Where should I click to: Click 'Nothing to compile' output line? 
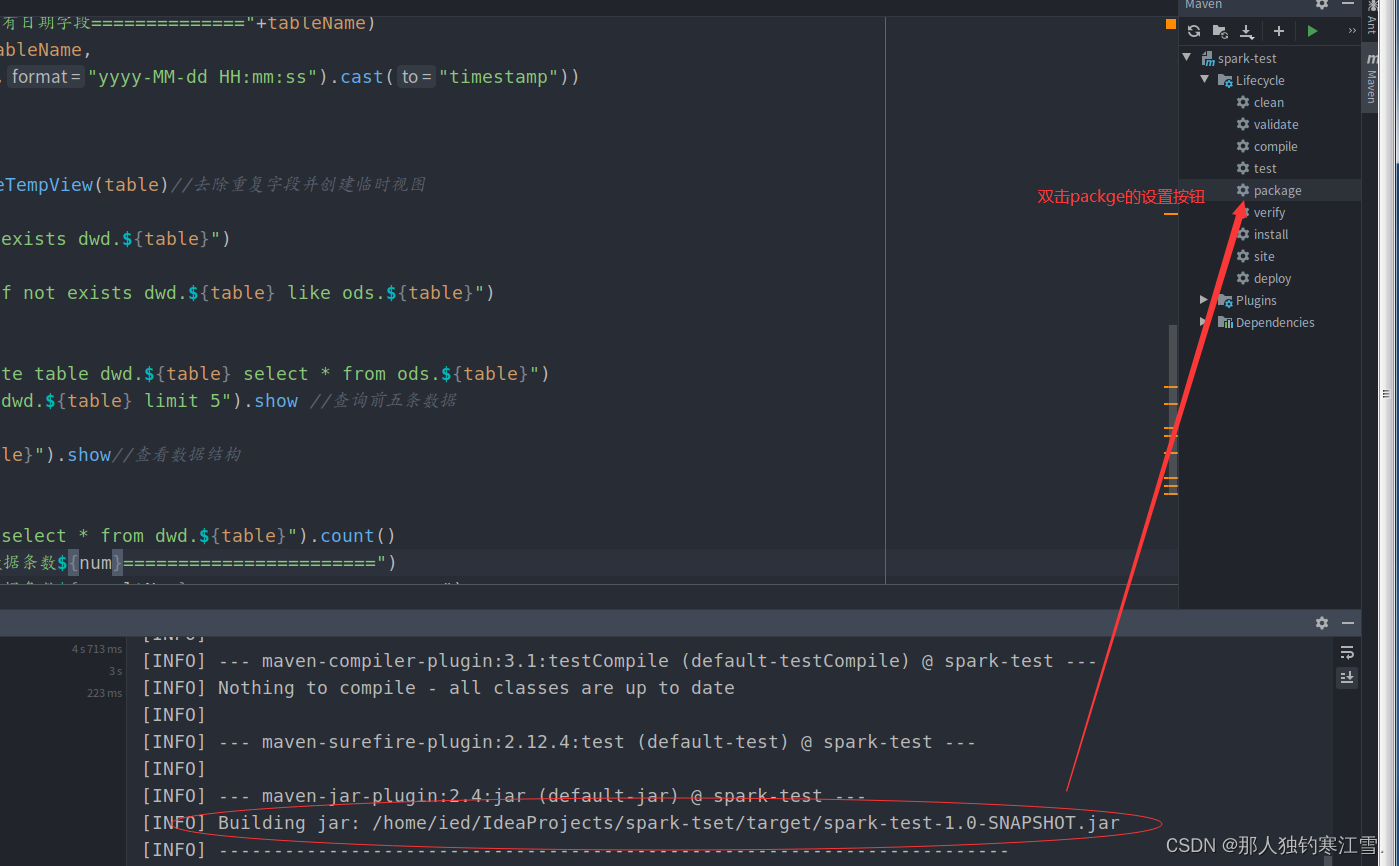point(439,688)
